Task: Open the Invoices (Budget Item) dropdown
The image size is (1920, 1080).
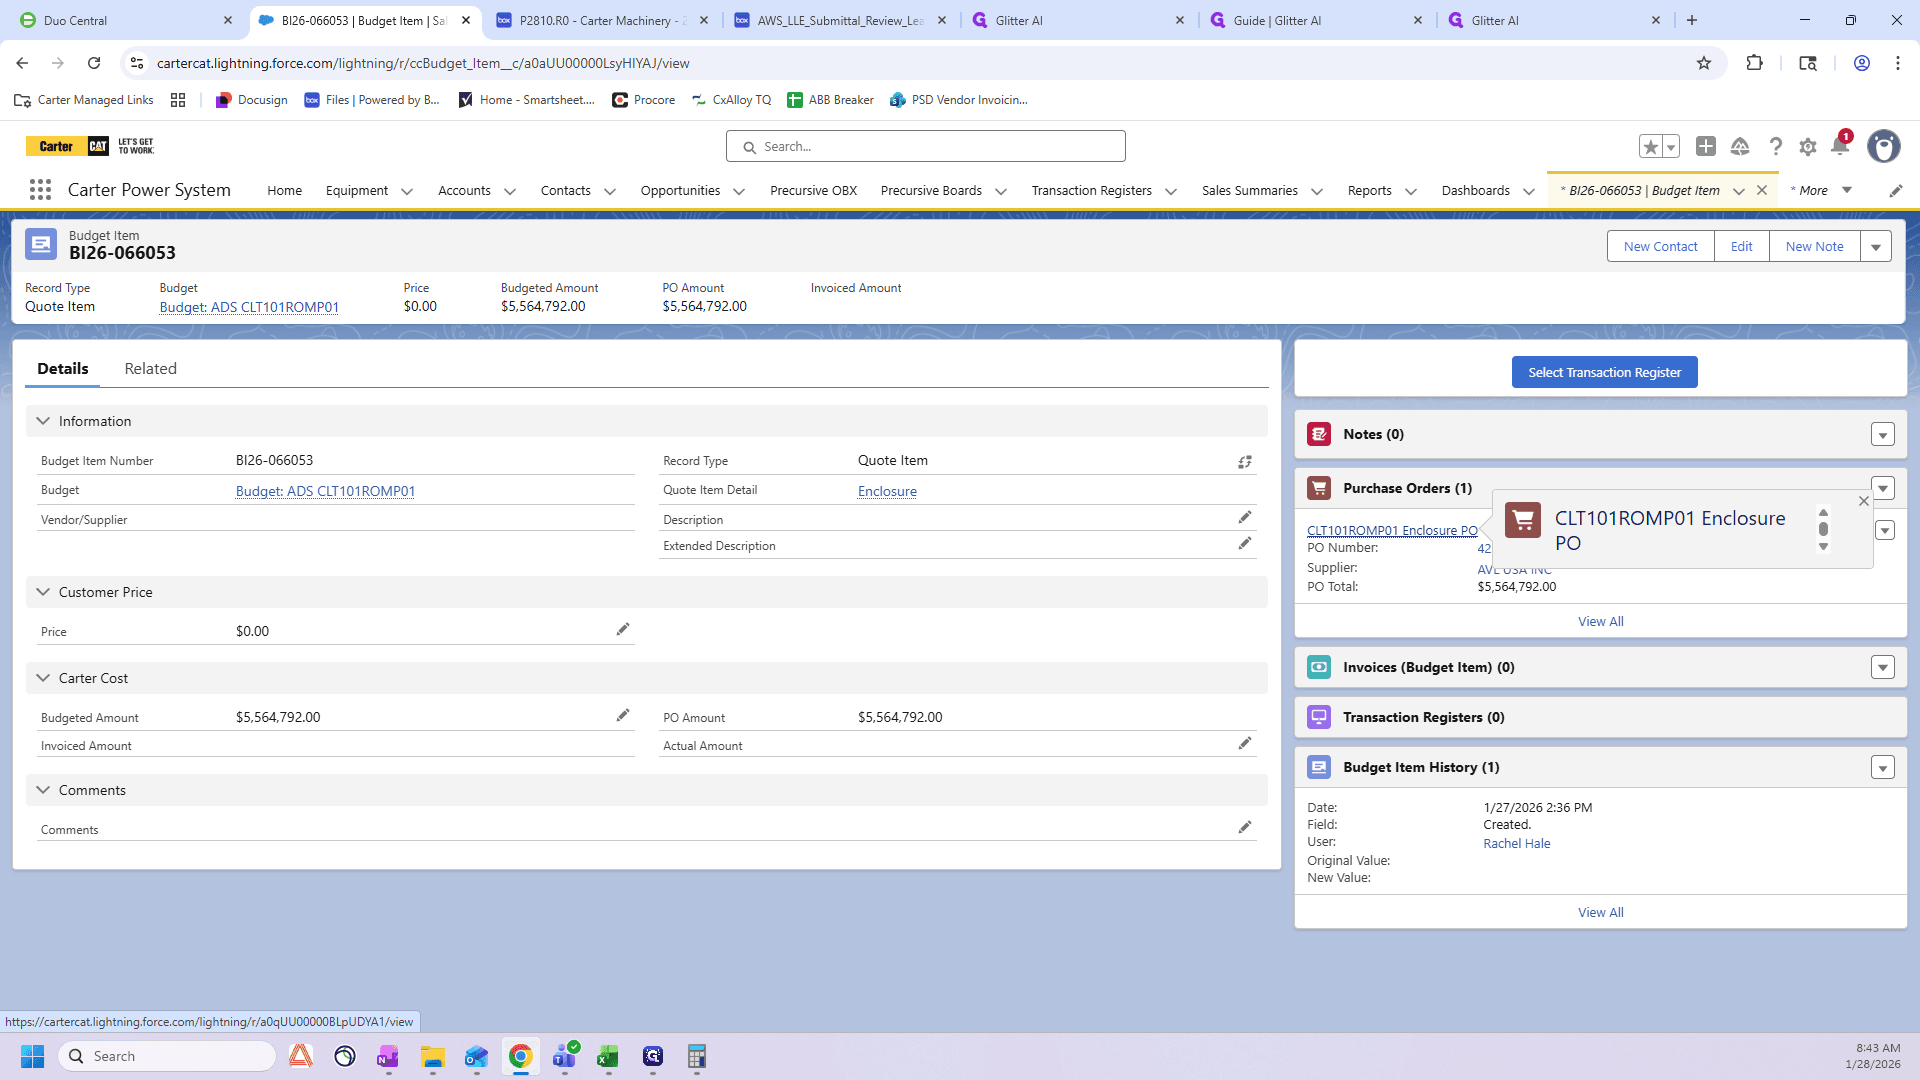Action: [1883, 668]
